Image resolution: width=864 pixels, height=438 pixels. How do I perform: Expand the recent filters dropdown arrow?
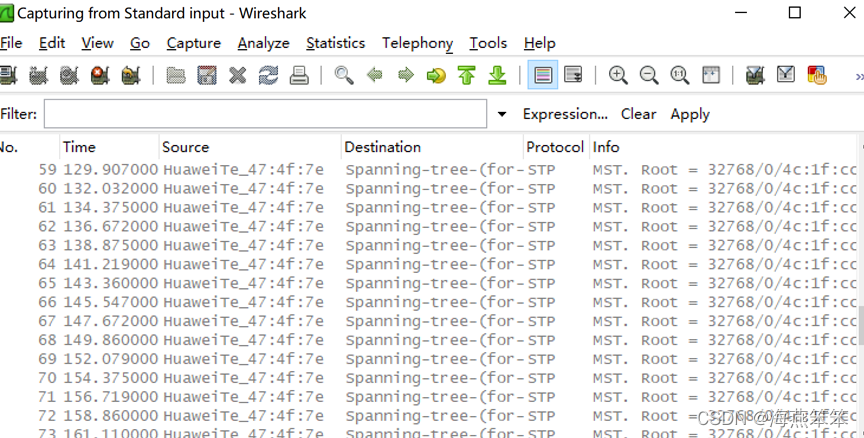[502, 114]
